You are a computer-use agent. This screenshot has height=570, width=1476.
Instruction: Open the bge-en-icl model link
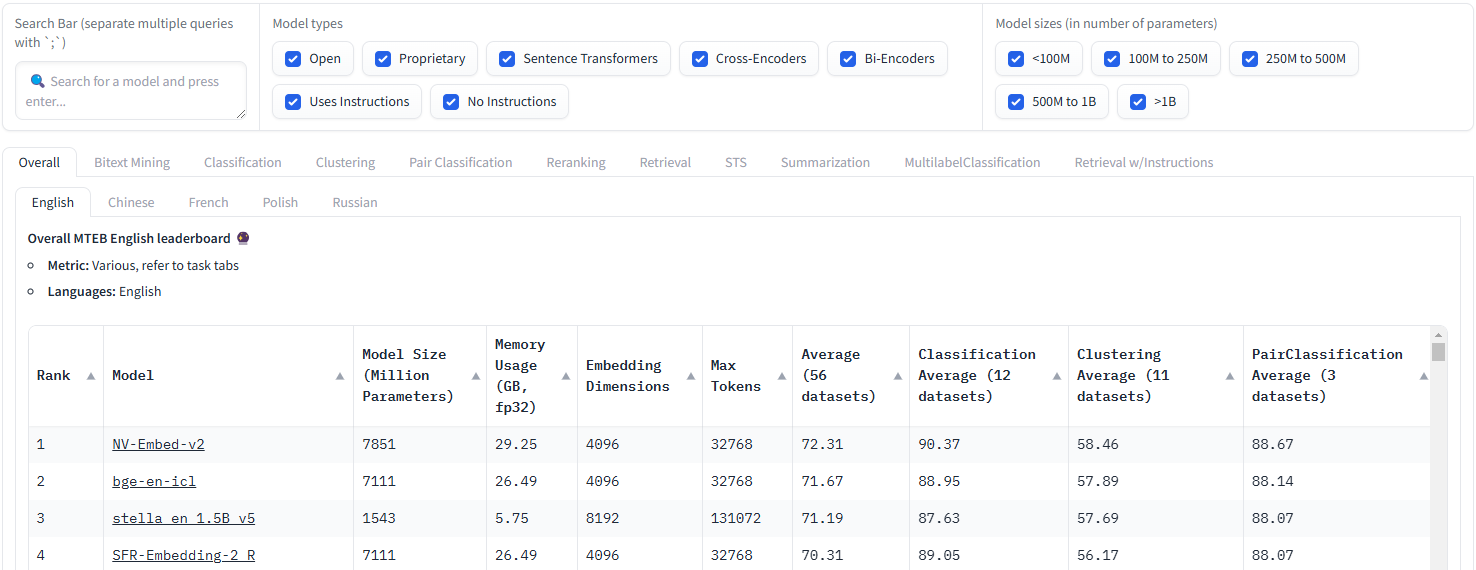tap(154, 481)
